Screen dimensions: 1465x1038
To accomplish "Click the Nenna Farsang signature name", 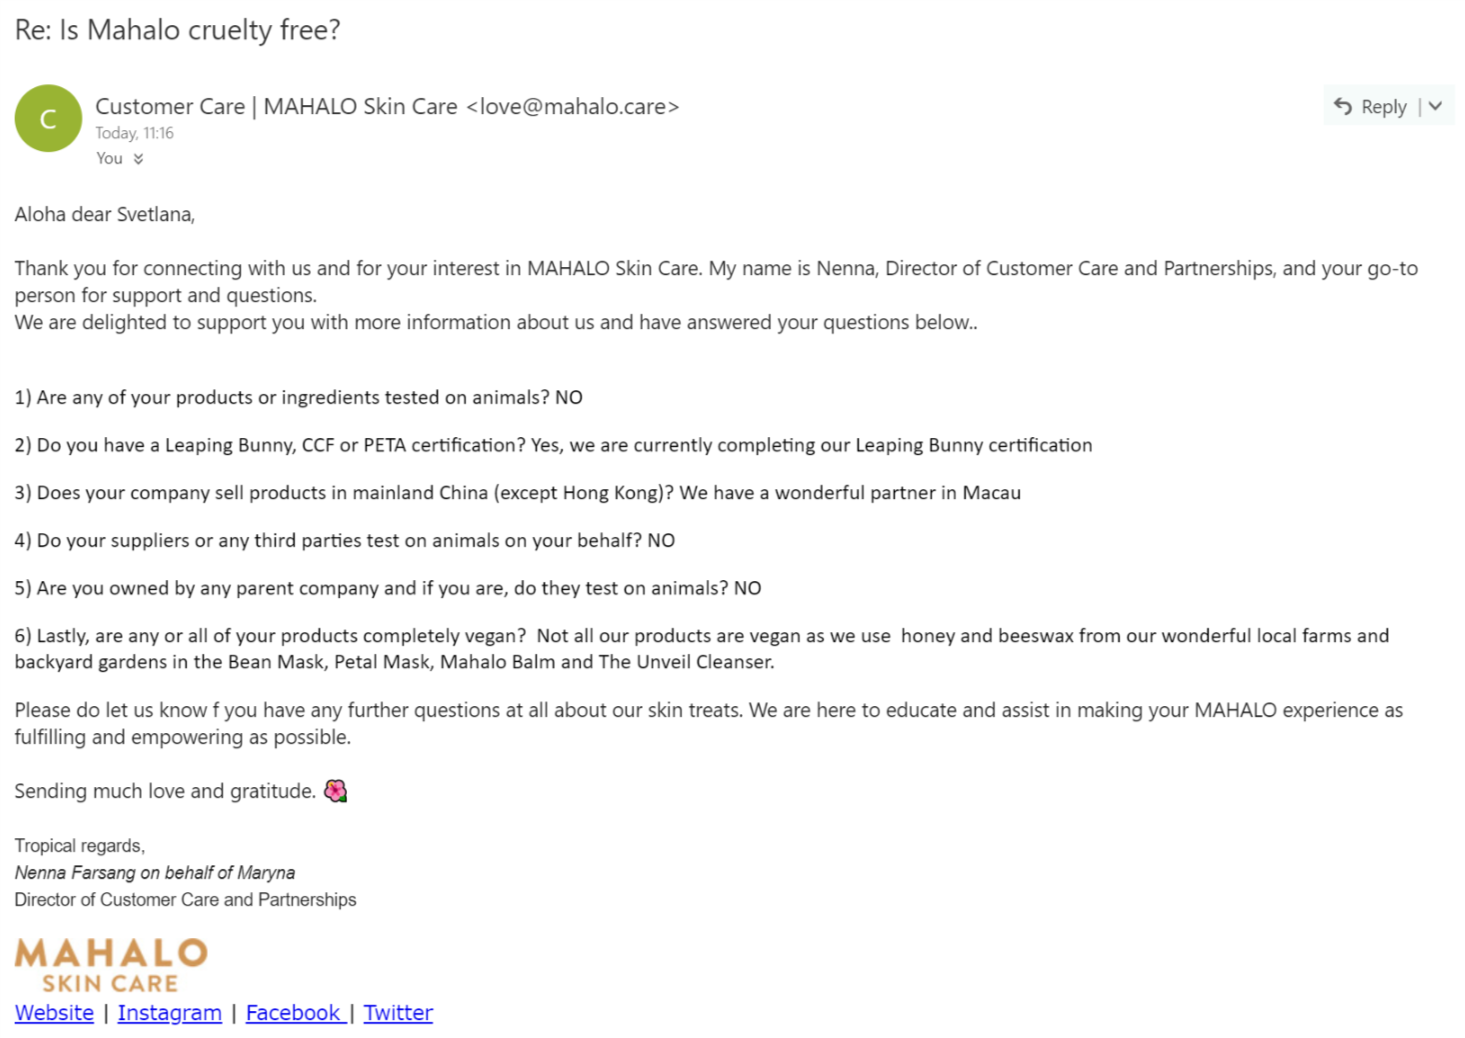I will tap(75, 872).
